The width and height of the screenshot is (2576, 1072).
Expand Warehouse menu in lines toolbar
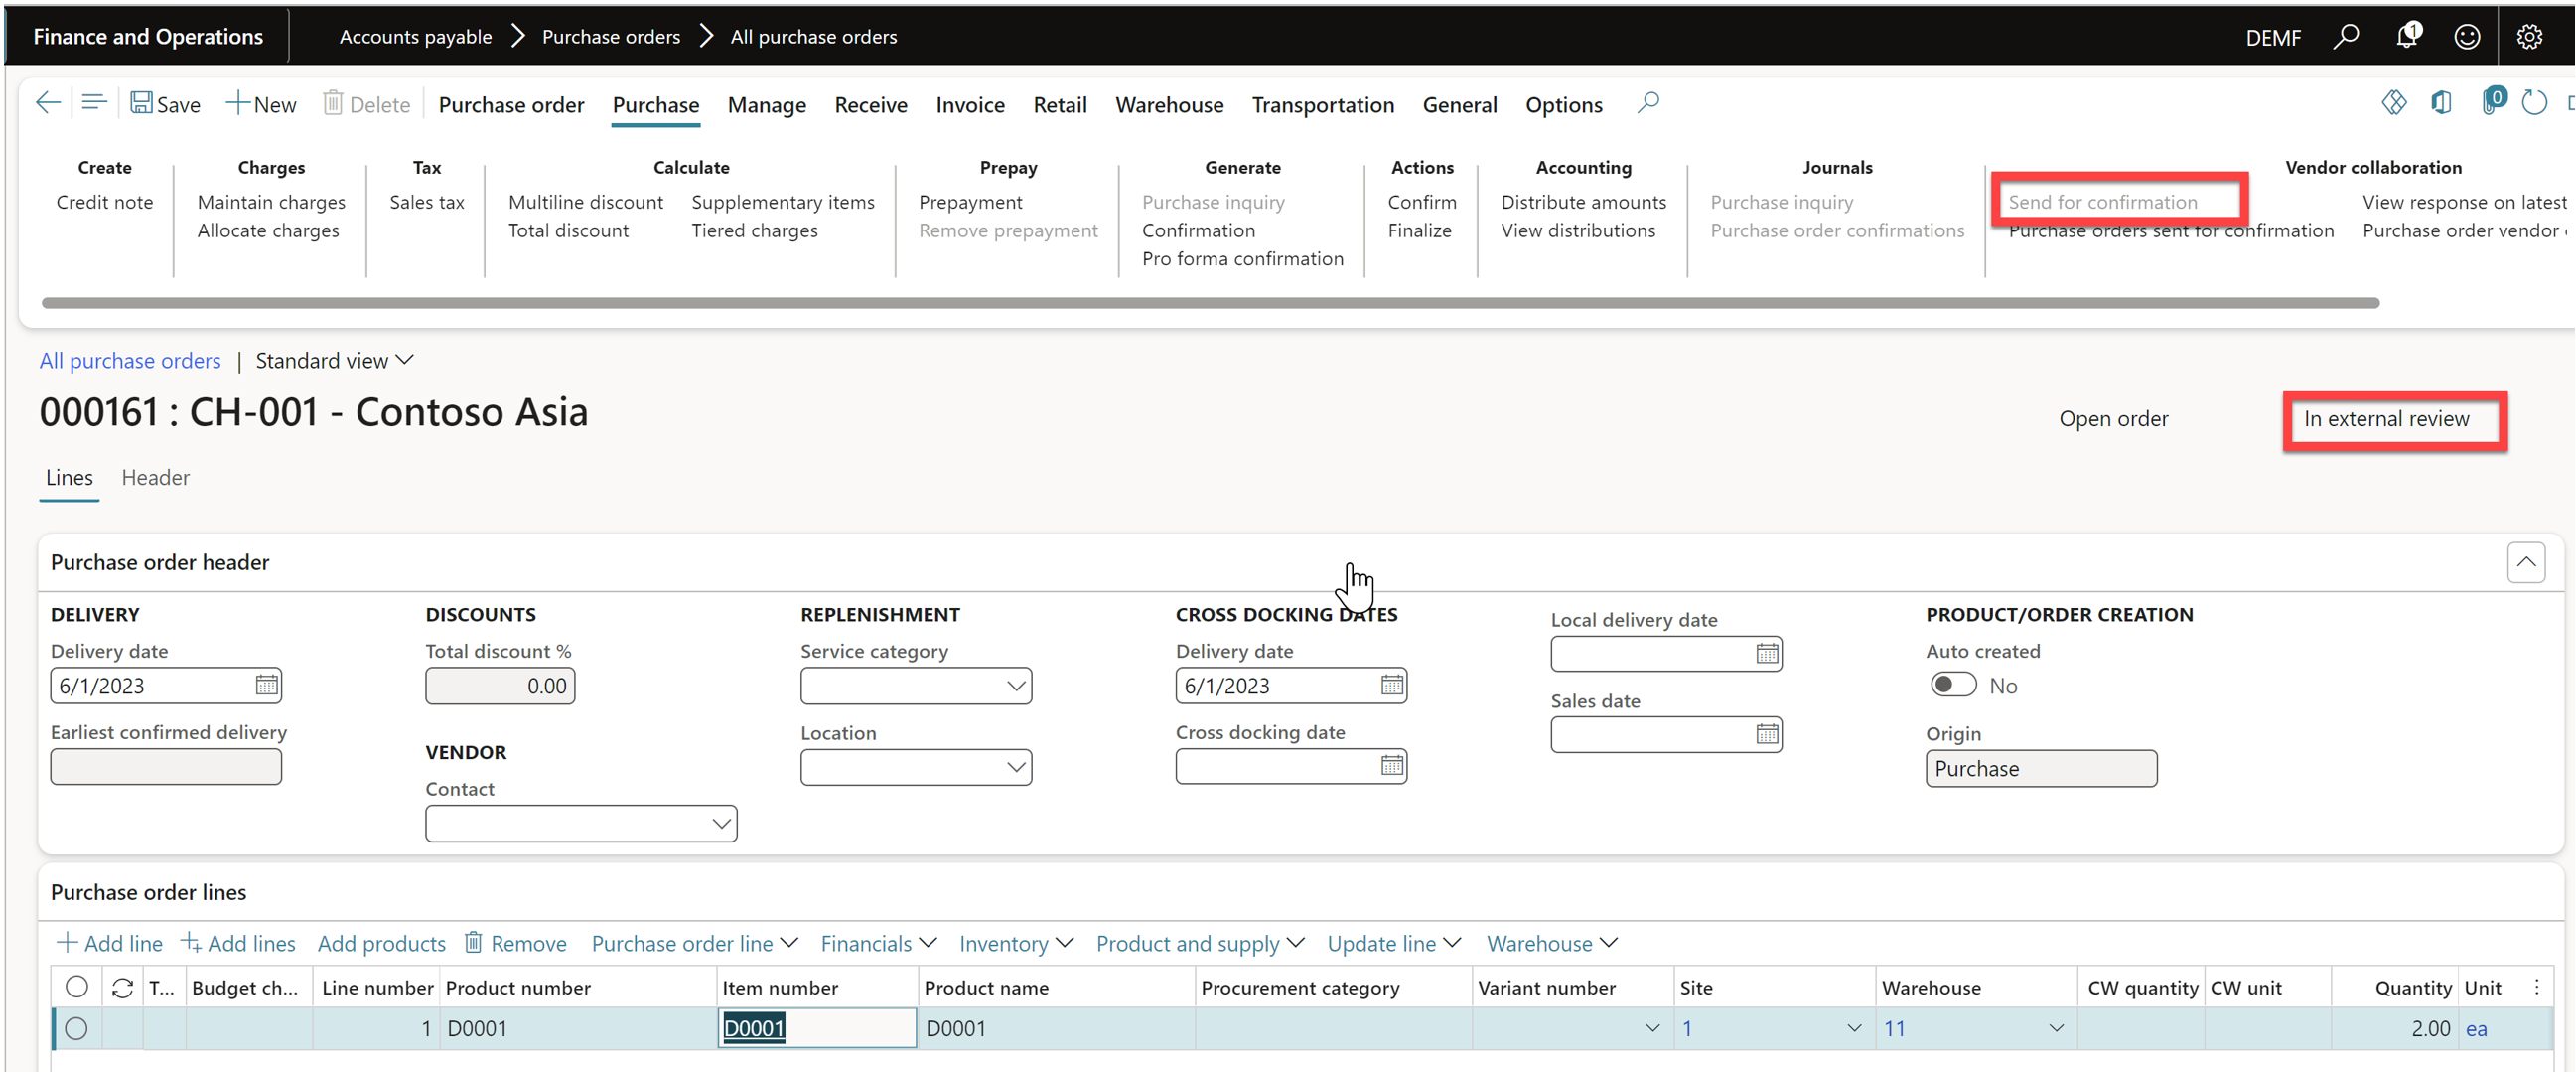(x=1551, y=943)
